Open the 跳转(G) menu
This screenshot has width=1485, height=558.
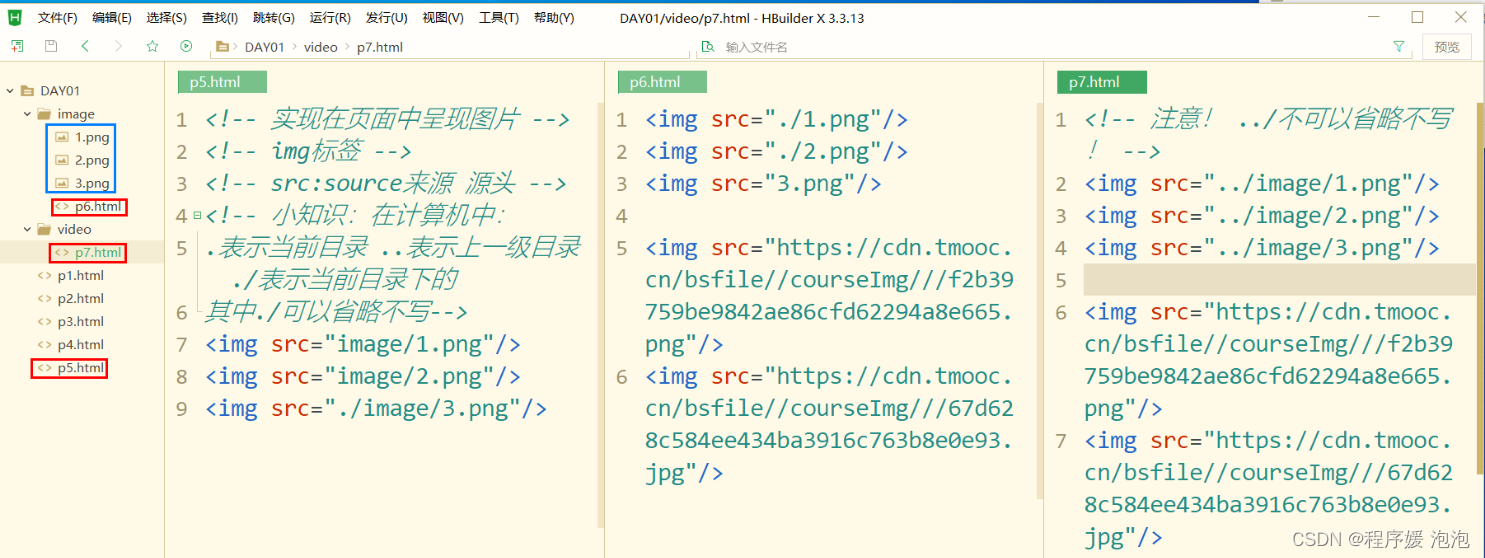click(273, 18)
